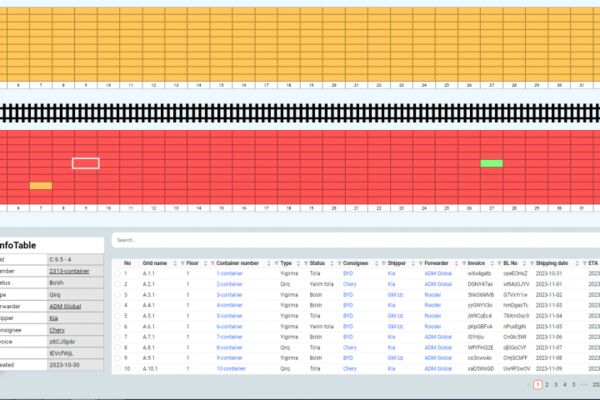Select radio for row 8 A.8.1
This screenshot has width=600, height=400.
pos(117,348)
